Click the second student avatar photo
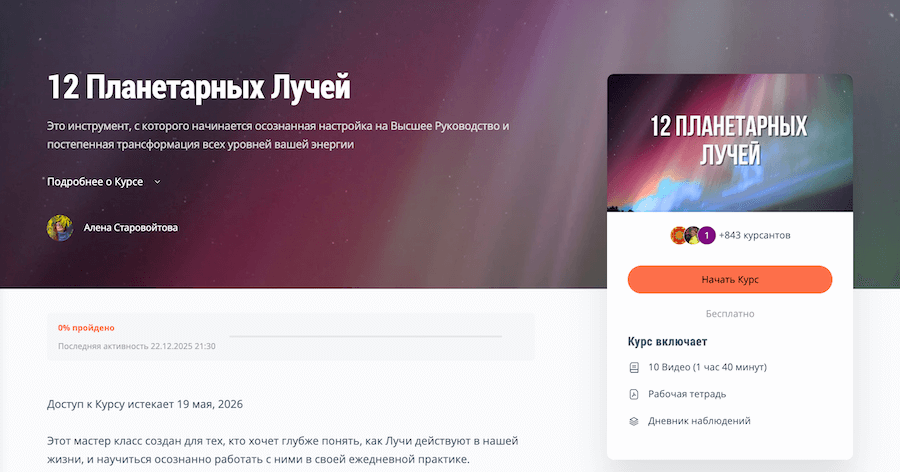Viewport: 900px width, 472px height. (x=693, y=235)
